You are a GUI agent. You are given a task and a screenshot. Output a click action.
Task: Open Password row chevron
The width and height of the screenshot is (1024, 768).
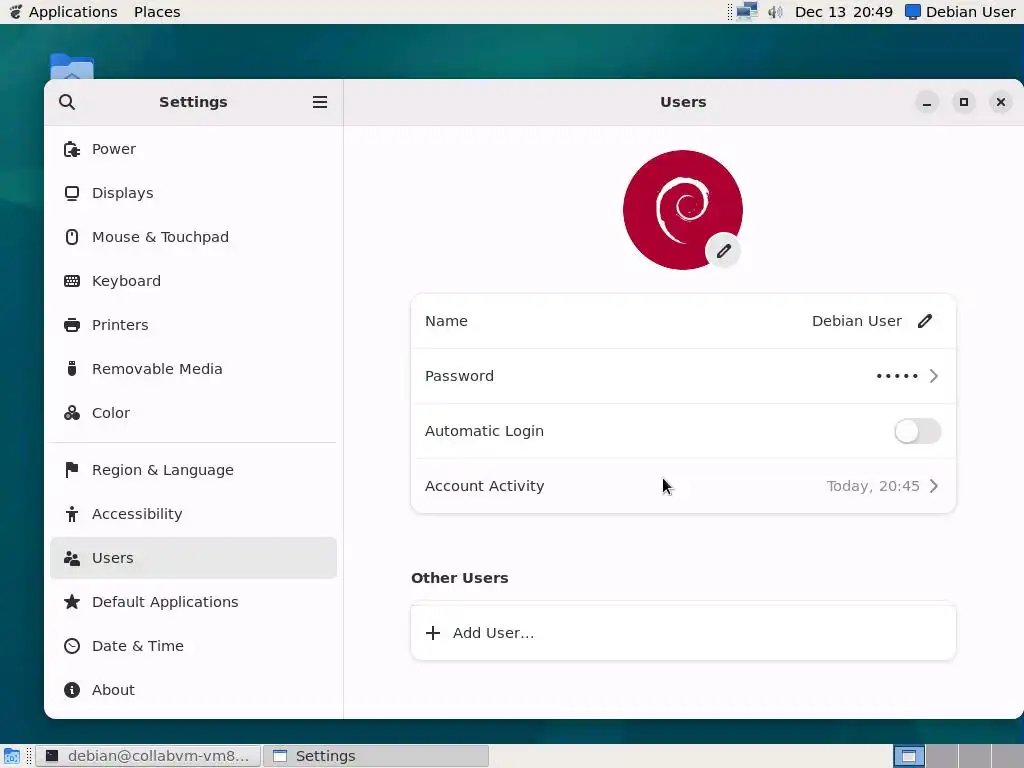pyautogui.click(x=934, y=376)
